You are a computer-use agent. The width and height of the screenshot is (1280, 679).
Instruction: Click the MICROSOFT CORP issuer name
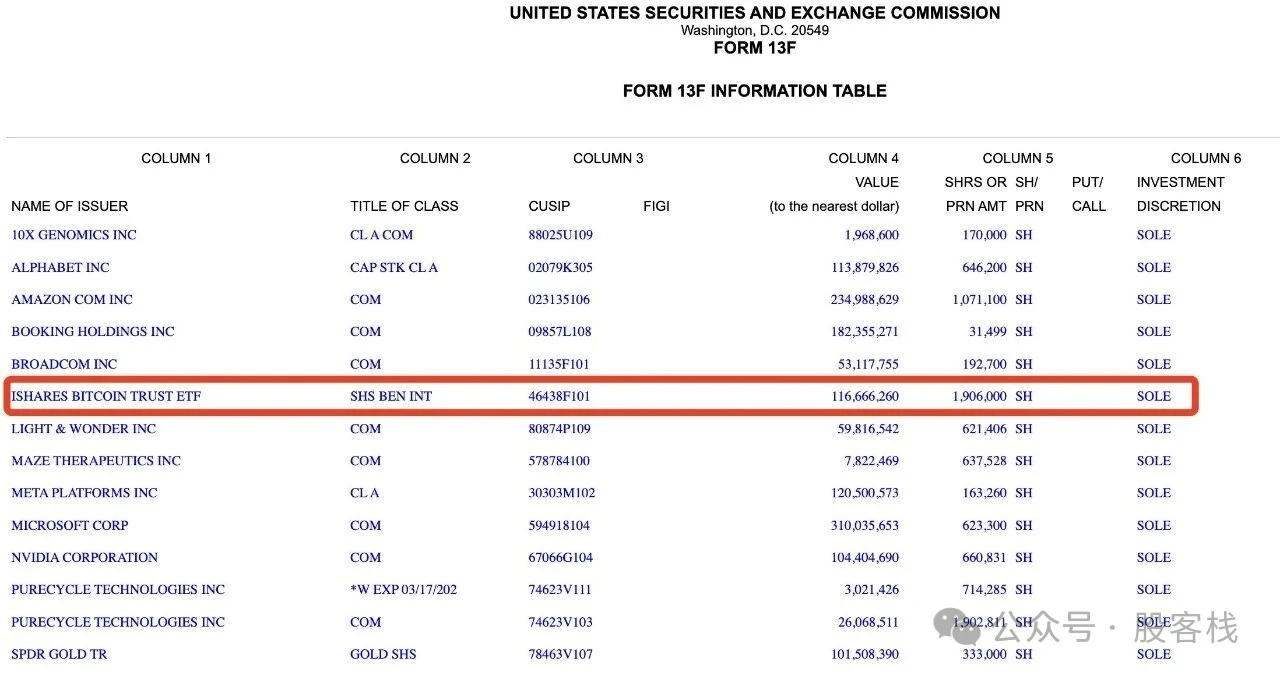pyautogui.click(x=70, y=525)
